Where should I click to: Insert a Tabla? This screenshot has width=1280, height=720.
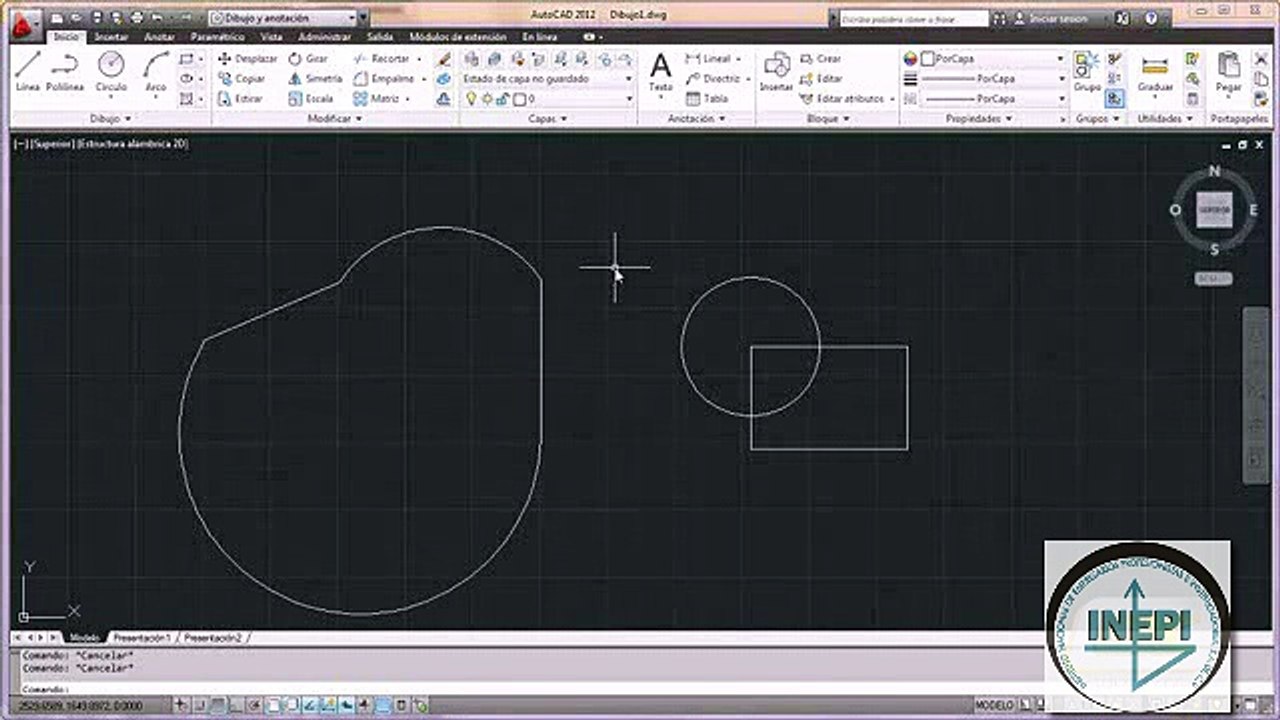pos(707,99)
